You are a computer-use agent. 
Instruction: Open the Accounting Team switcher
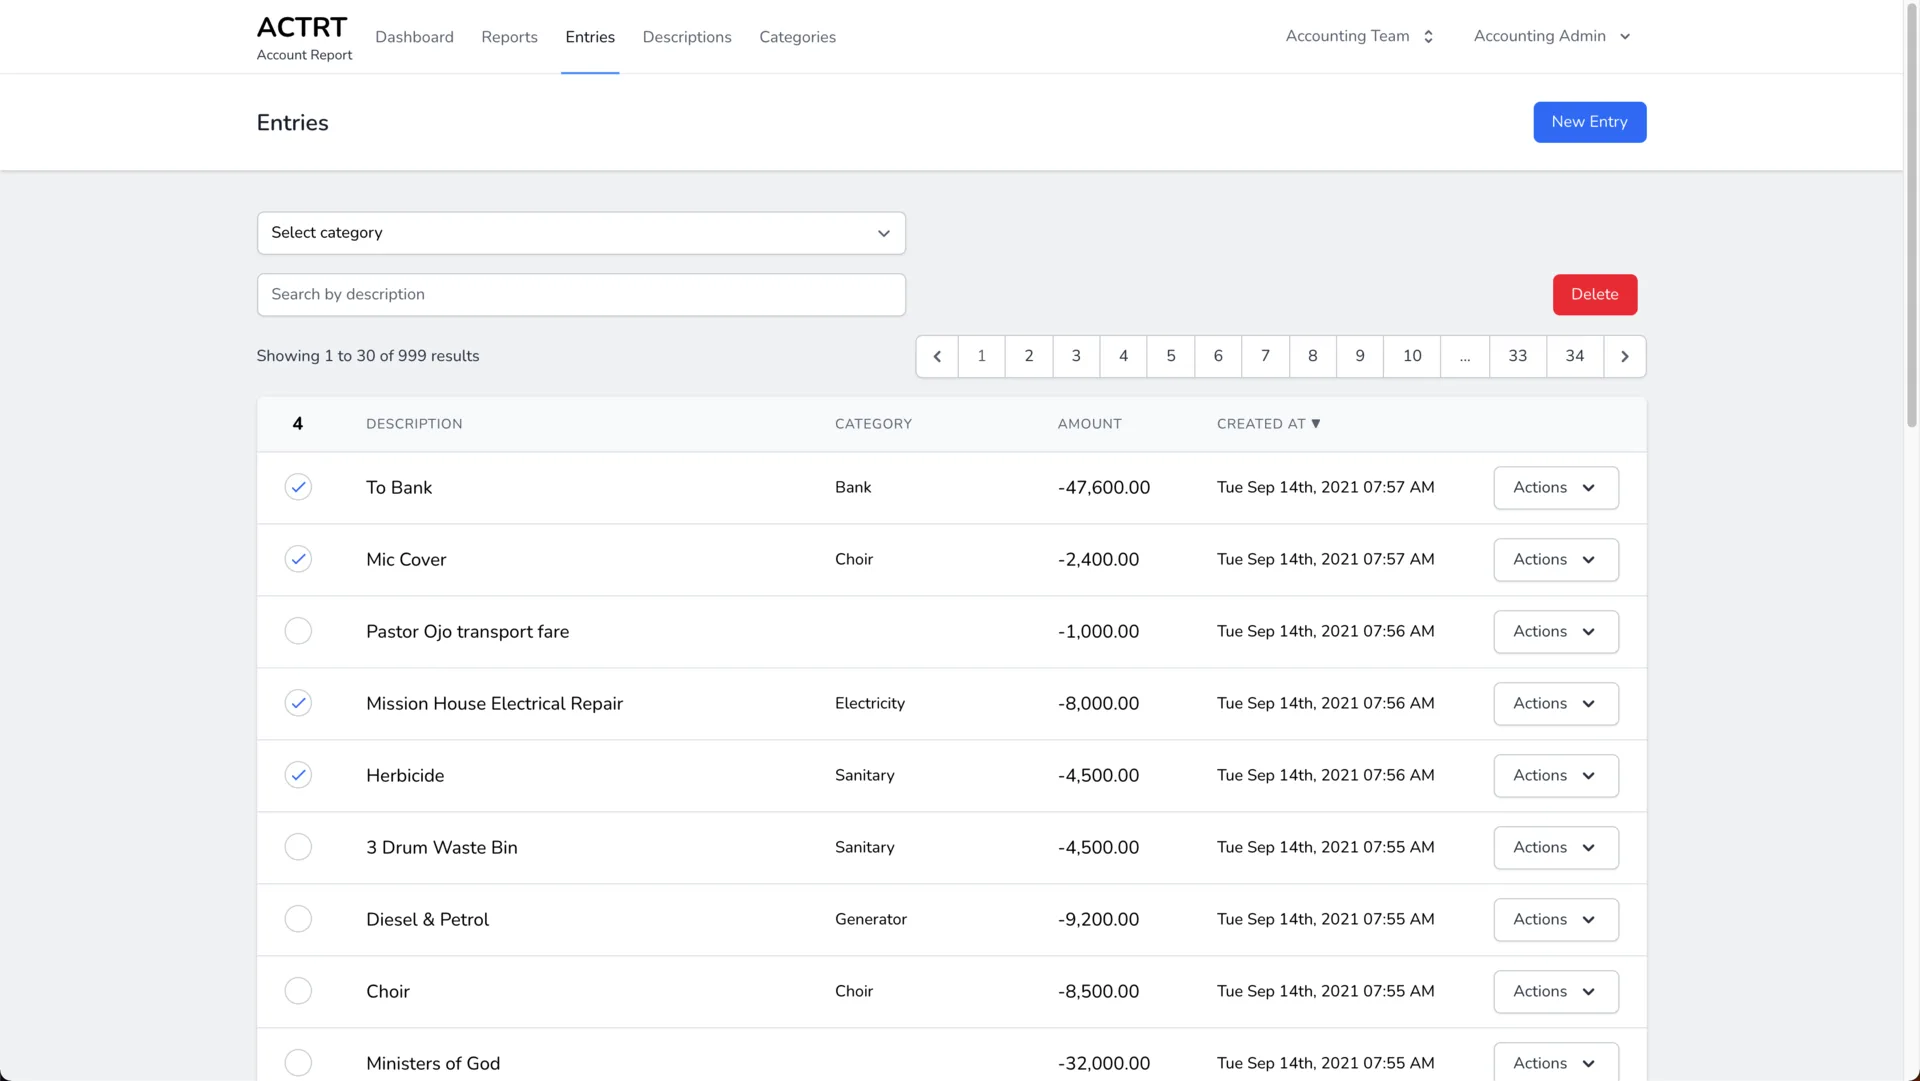coord(1360,36)
